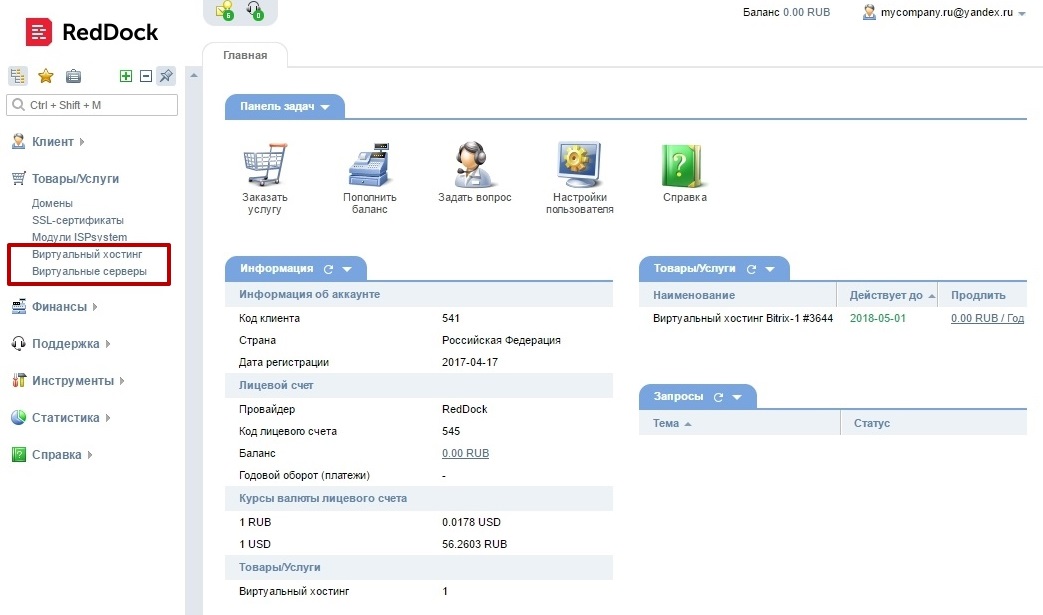Click the 'Задать вопрос' support agent icon
1043x615 pixels.
[x=474, y=163]
